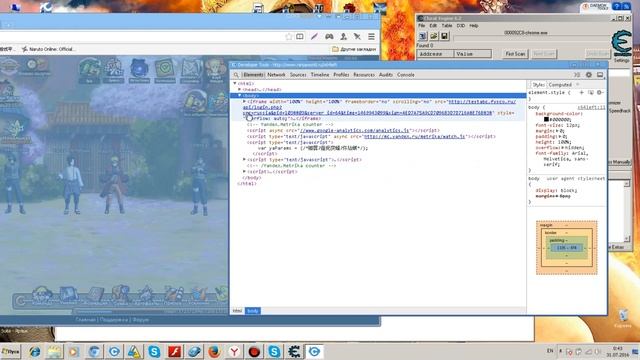Click the pen extension icon in browser toolbar
The height and width of the screenshot is (360, 640).
tap(314, 37)
